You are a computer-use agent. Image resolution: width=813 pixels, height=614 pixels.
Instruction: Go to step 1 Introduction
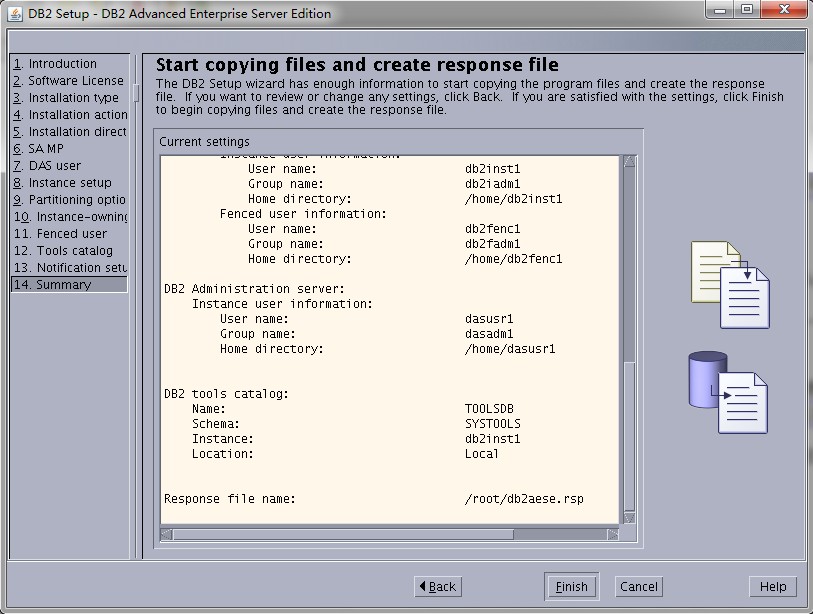(x=69, y=64)
